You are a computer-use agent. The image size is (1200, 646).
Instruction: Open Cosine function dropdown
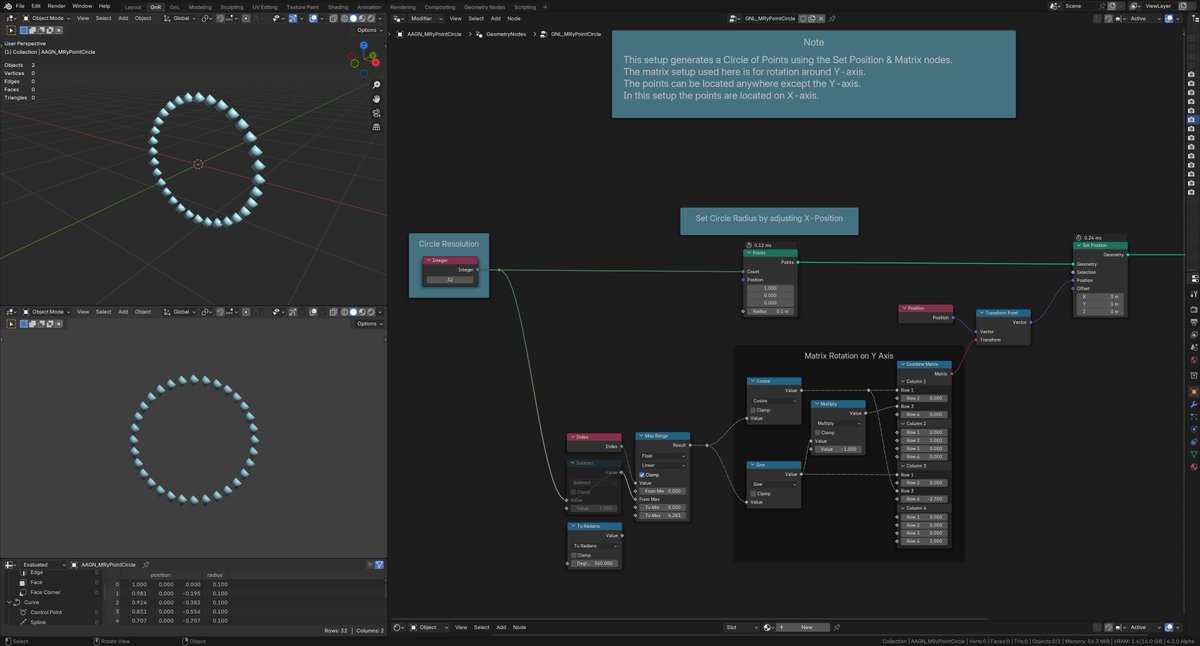point(775,401)
